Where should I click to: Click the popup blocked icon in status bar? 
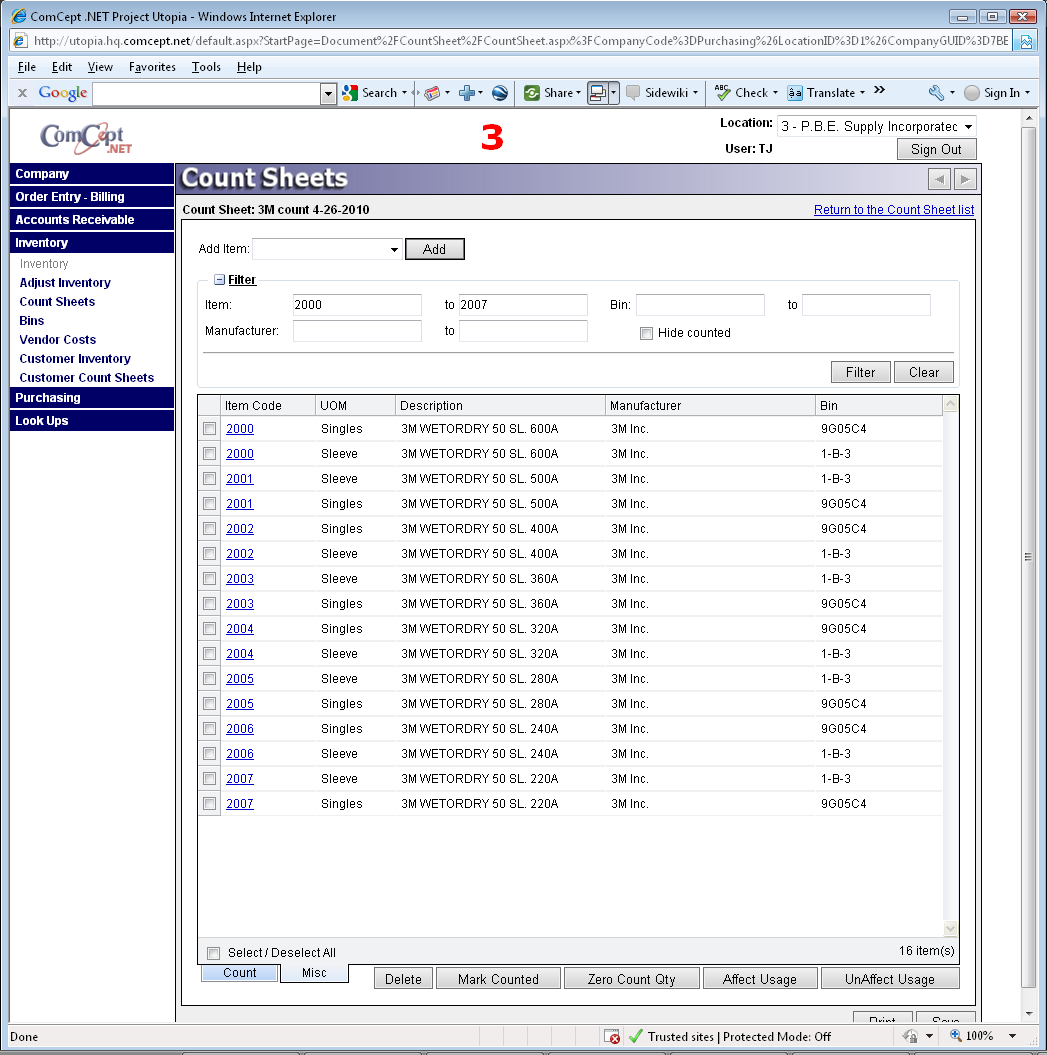pyautogui.click(x=613, y=1037)
